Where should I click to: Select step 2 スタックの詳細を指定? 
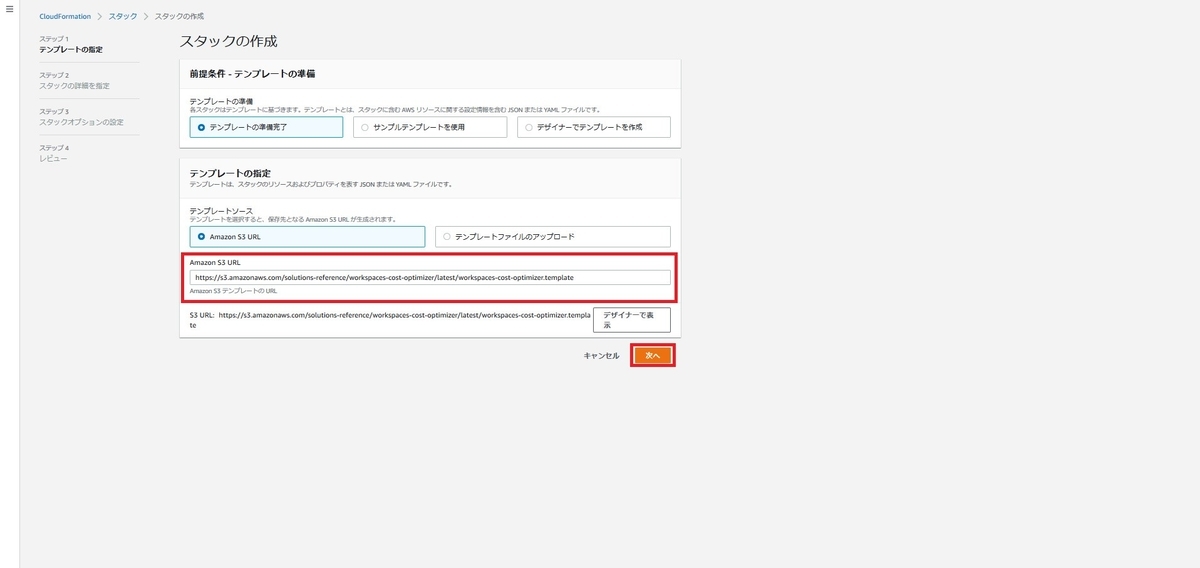tap(74, 86)
